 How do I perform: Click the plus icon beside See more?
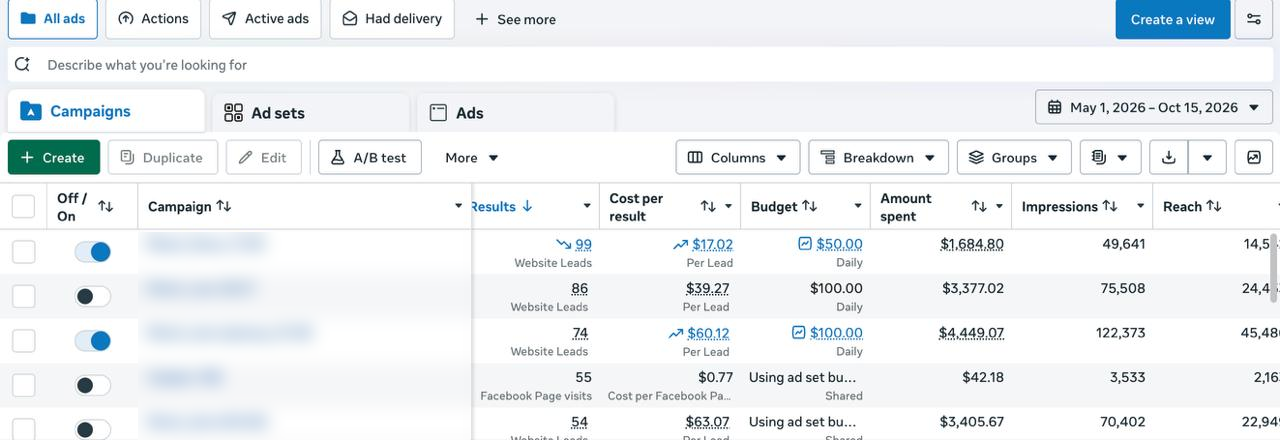click(482, 19)
